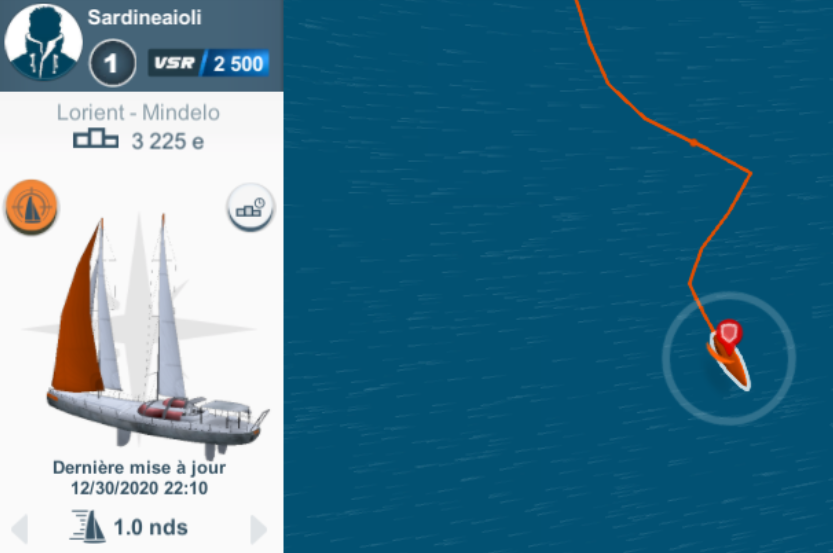This screenshot has height=553, width=833.
Task: Click the small waypoint dot on track
Action: click(693, 142)
